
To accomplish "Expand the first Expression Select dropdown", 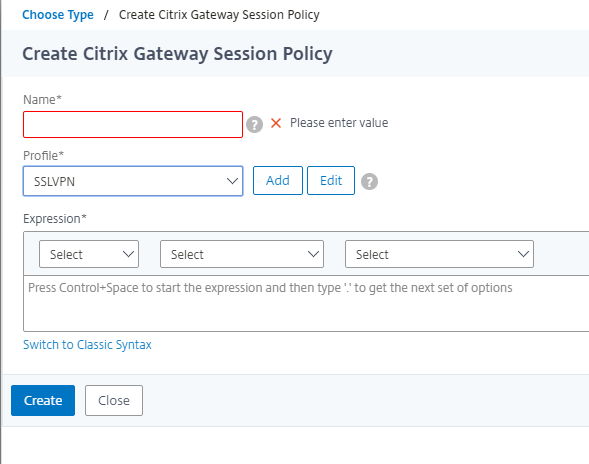I will (x=89, y=254).
